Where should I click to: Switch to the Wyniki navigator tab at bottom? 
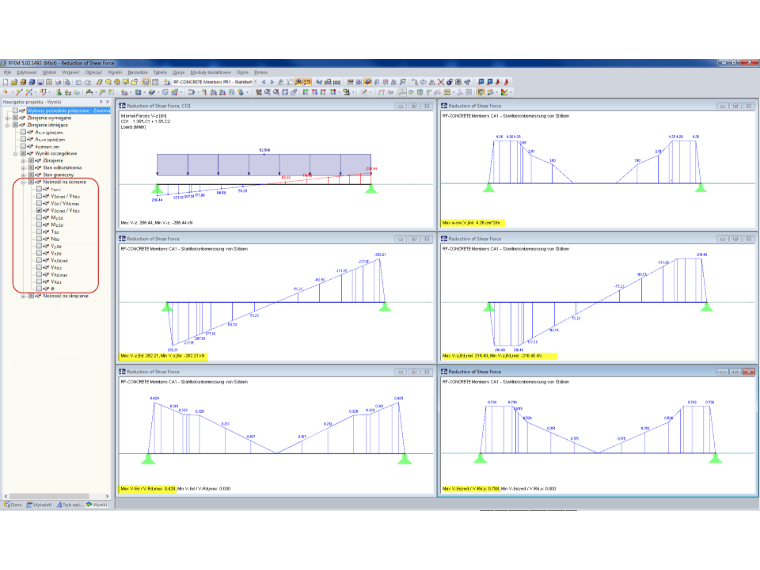(97, 505)
